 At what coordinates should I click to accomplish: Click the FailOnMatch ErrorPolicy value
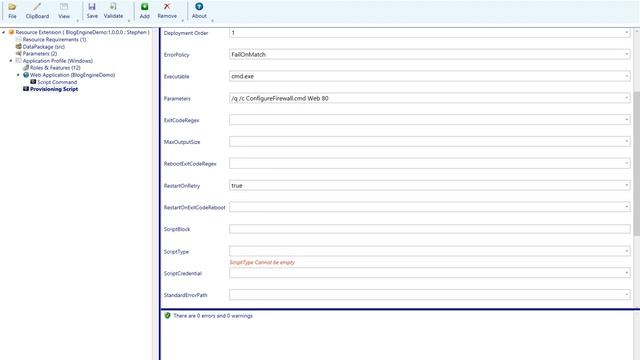click(x=248, y=54)
